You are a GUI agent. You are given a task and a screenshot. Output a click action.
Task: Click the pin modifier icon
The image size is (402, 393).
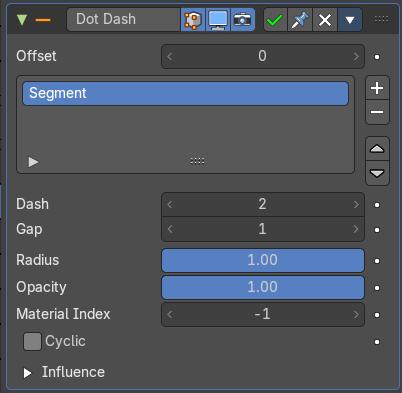(x=300, y=19)
